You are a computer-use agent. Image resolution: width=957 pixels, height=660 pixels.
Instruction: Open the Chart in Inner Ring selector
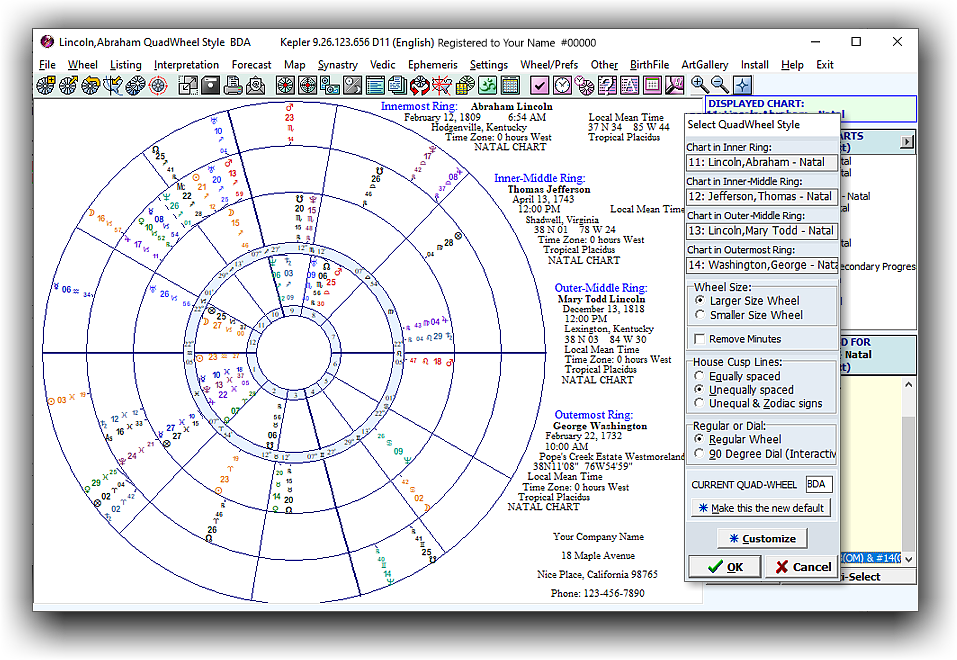point(762,163)
